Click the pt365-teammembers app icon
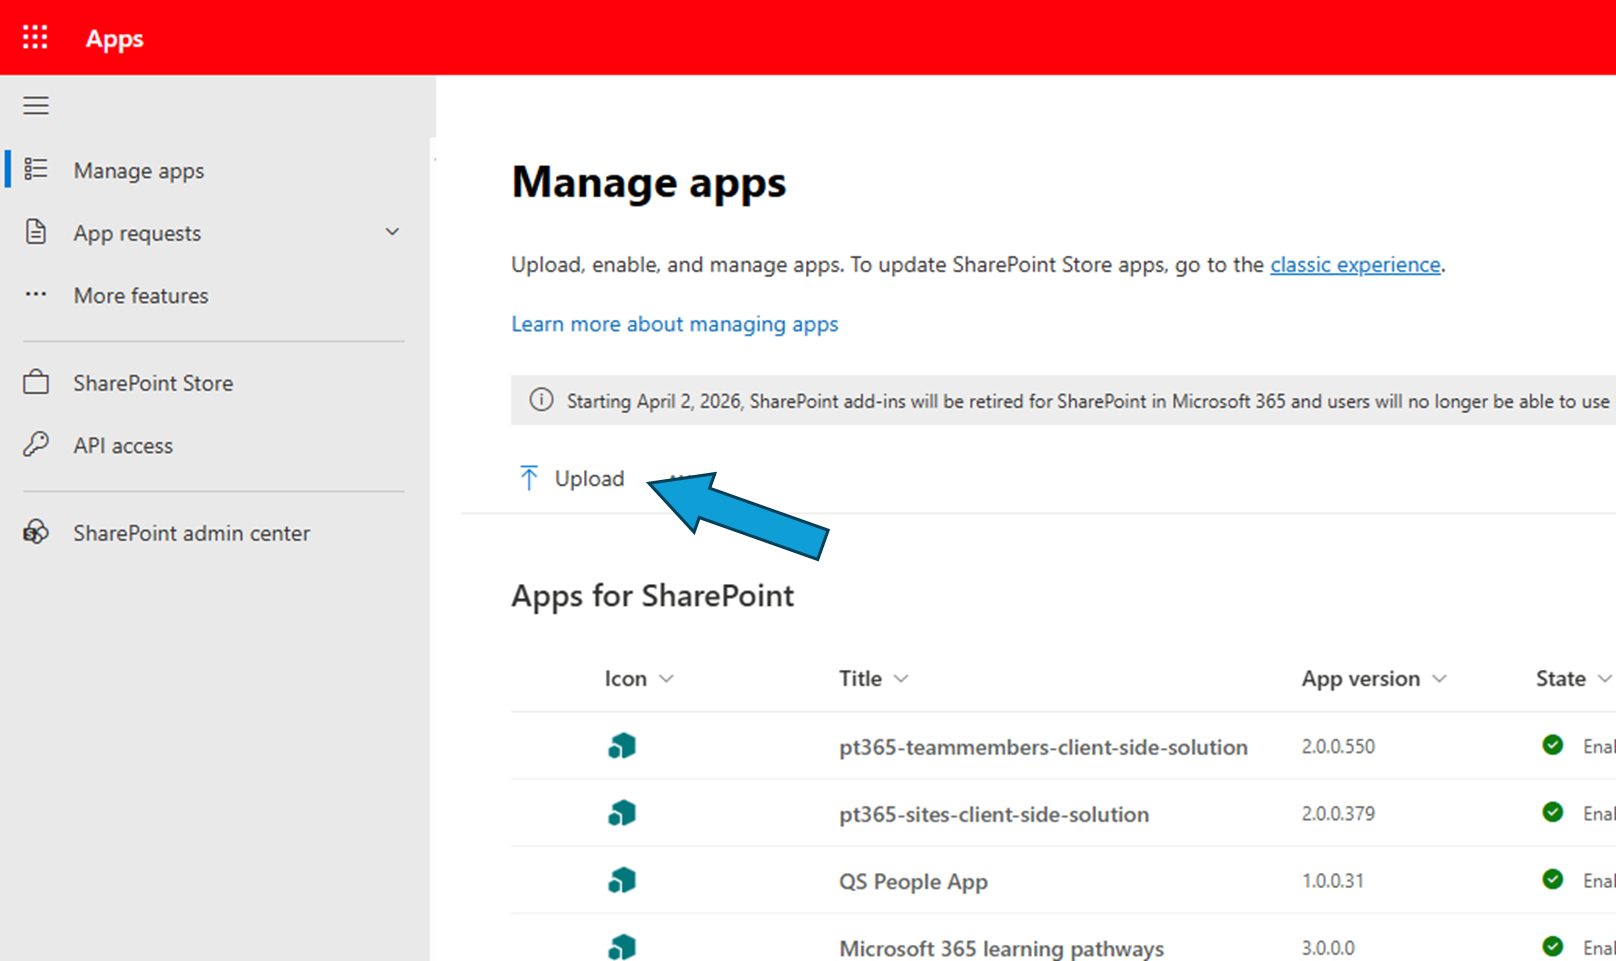1616x961 pixels. pyautogui.click(x=622, y=746)
